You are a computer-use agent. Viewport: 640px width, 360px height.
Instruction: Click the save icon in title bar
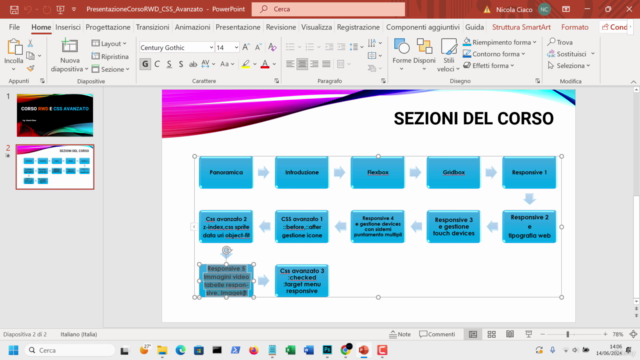14,9
